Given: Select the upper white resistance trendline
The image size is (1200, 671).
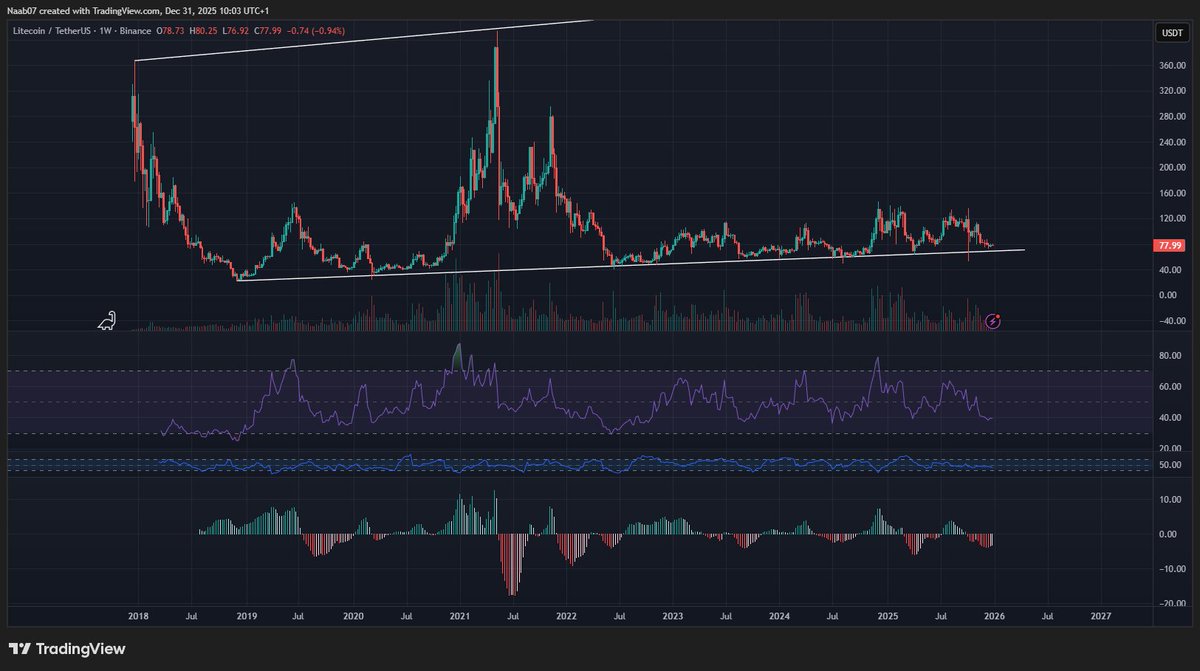Looking at the screenshot, I should point(365,40).
